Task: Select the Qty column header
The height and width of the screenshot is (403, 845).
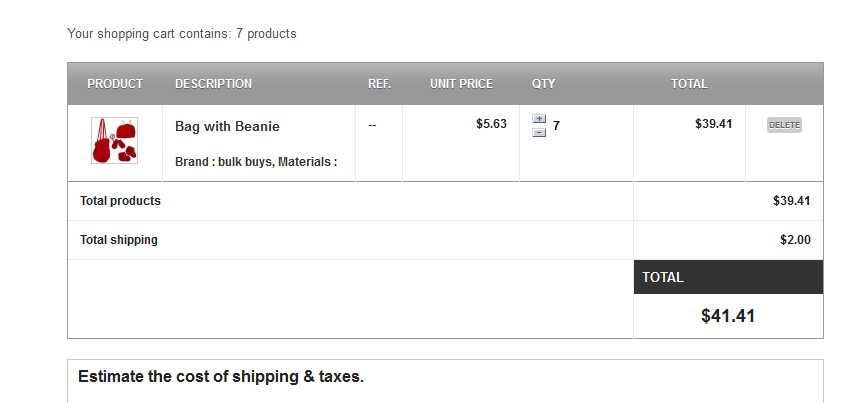Action: point(543,84)
